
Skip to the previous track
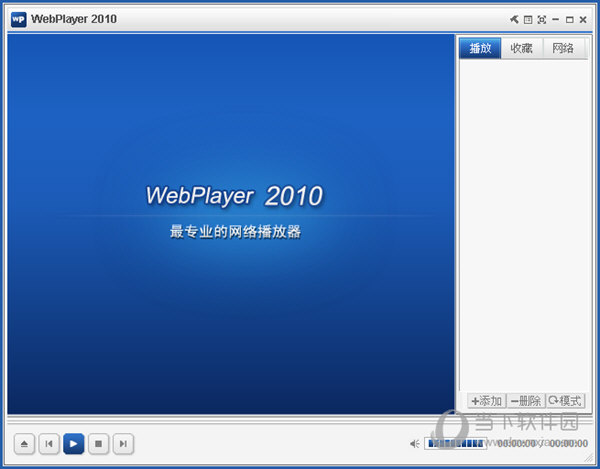click(49, 444)
